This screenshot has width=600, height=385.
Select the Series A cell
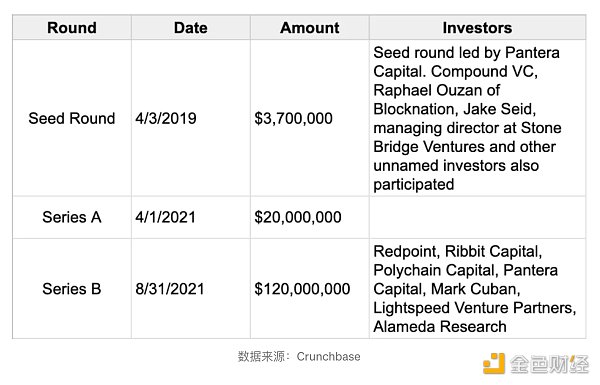[72, 217]
